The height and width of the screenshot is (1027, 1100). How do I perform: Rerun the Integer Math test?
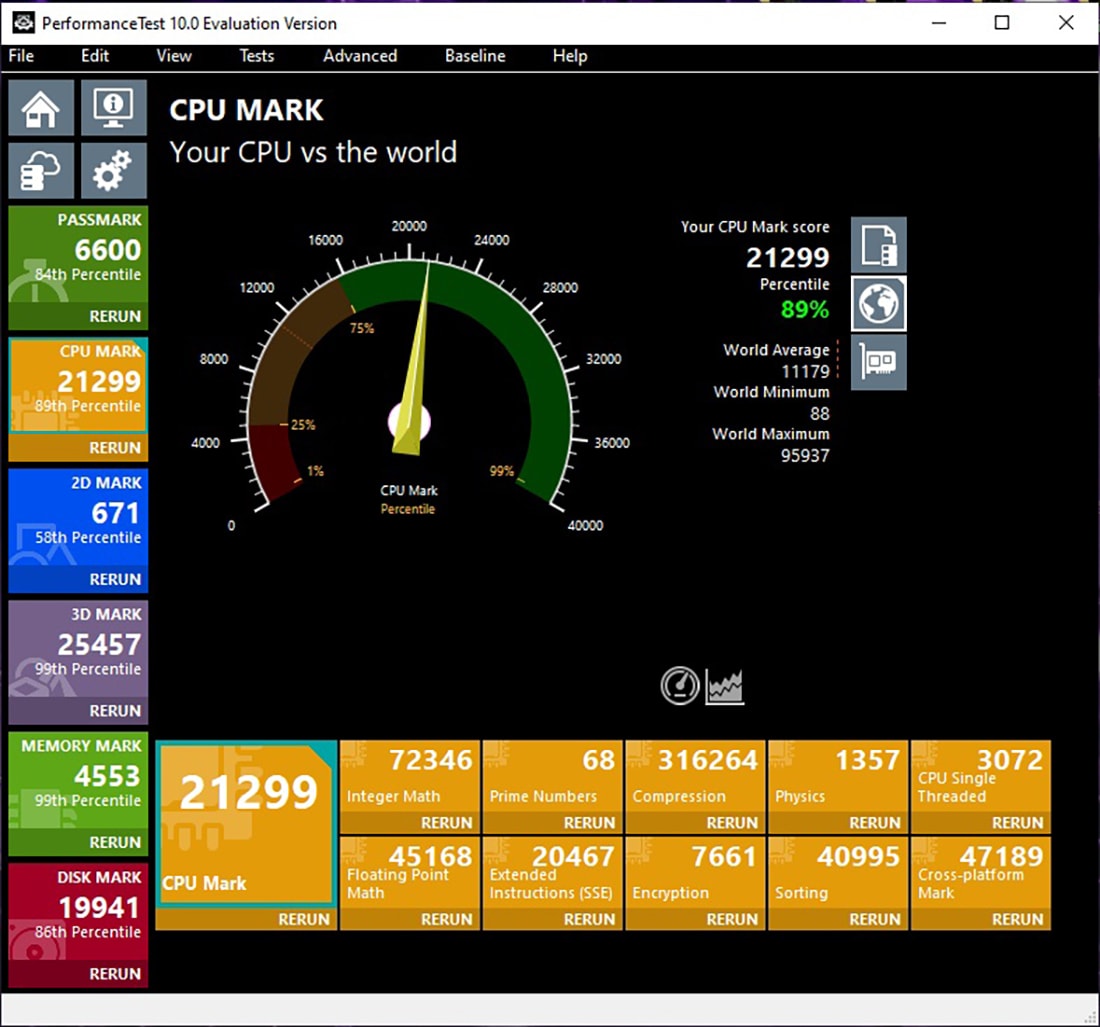(x=446, y=822)
